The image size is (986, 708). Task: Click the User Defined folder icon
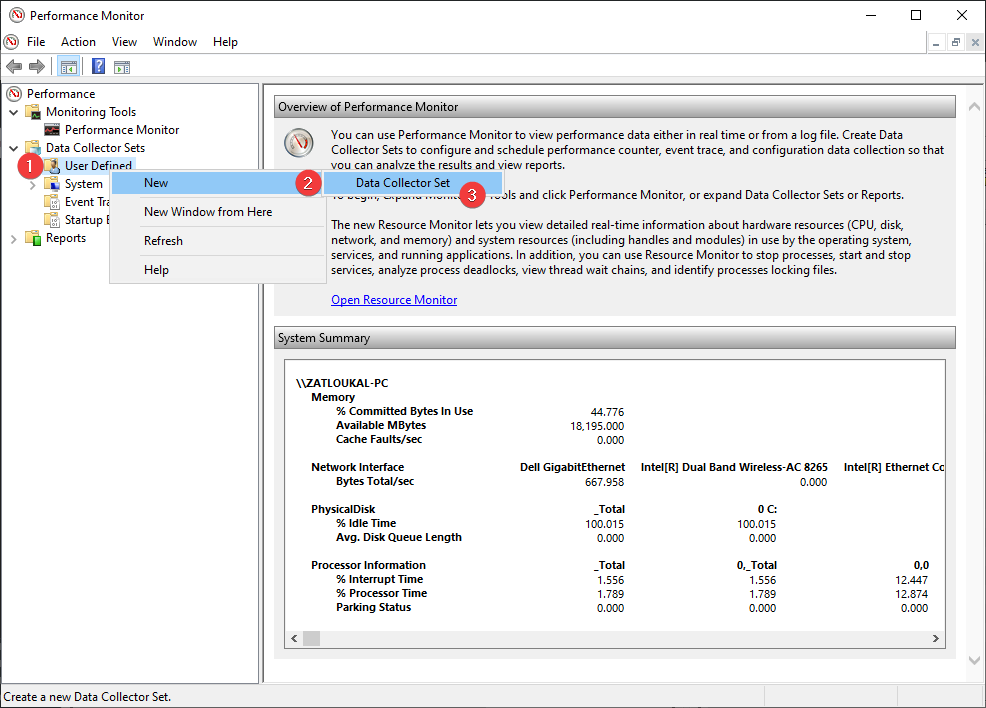point(53,166)
